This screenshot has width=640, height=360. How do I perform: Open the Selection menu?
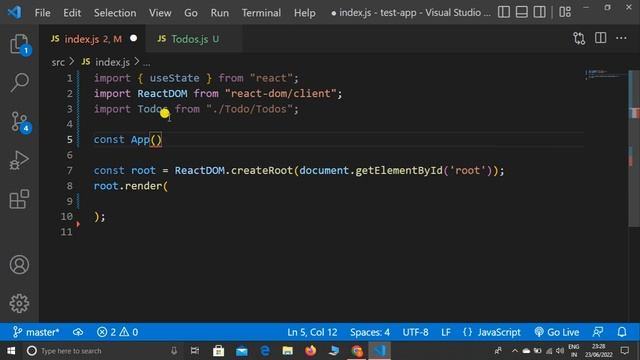point(115,13)
